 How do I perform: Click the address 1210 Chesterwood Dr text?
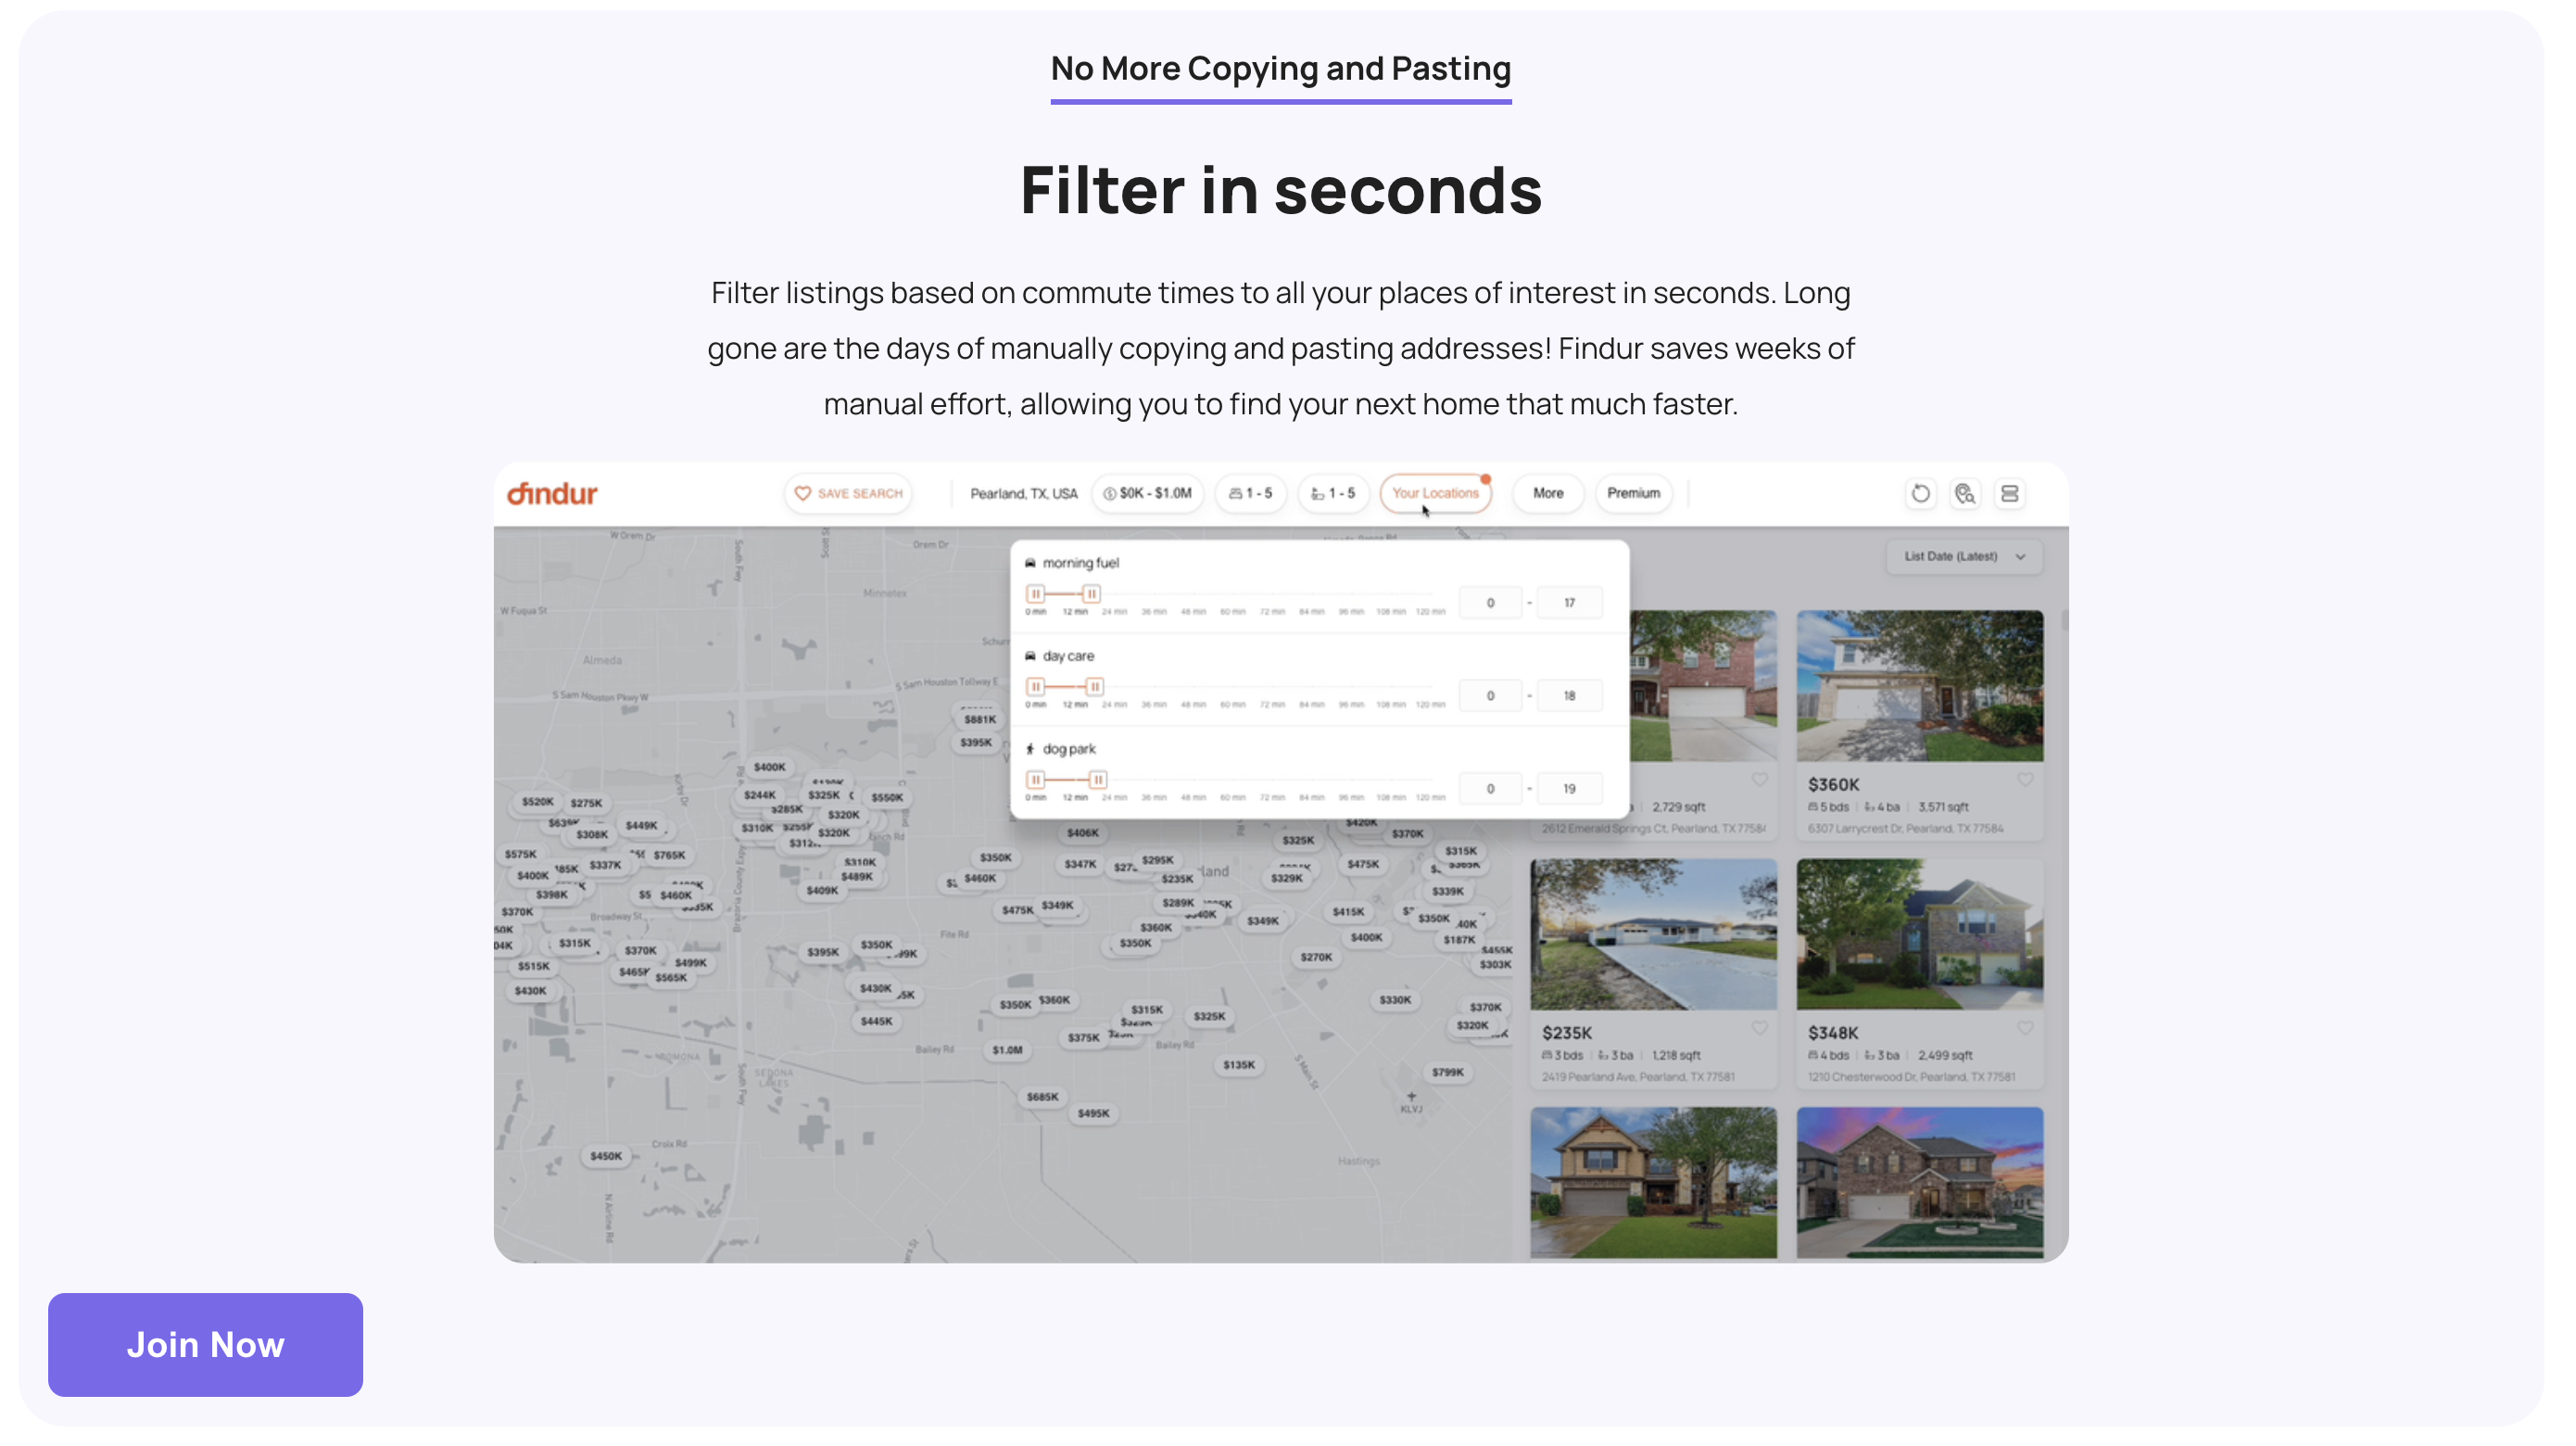click(x=1911, y=1077)
